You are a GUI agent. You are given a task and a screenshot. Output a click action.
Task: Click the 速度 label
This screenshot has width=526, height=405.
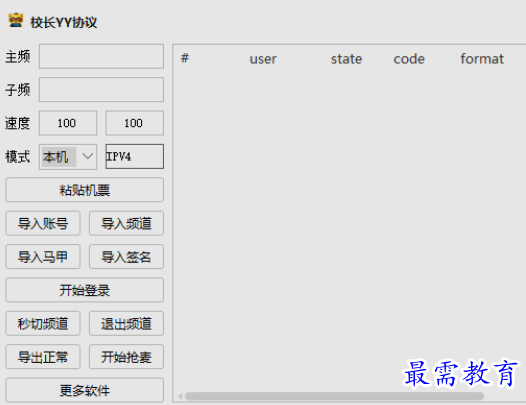(17, 123)
